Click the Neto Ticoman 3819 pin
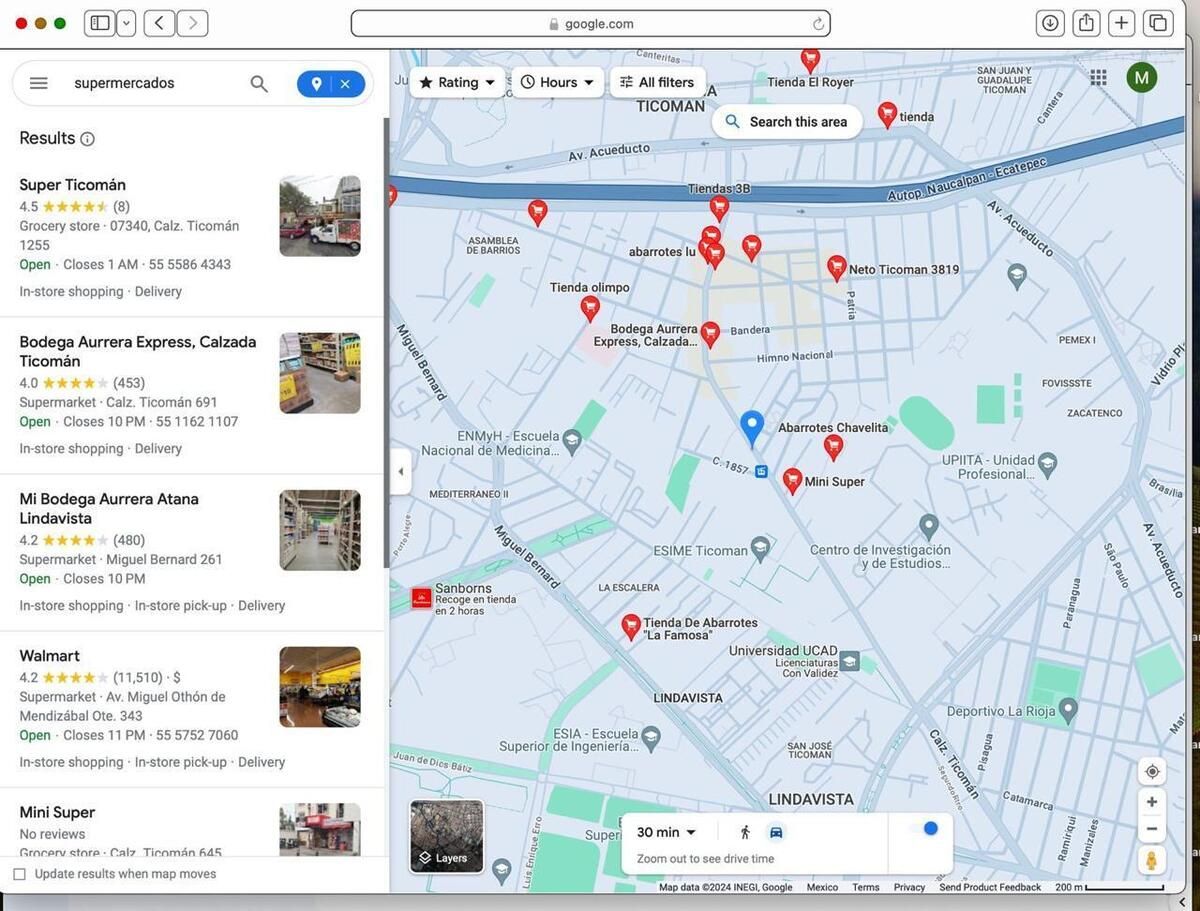 click(837, 268)
